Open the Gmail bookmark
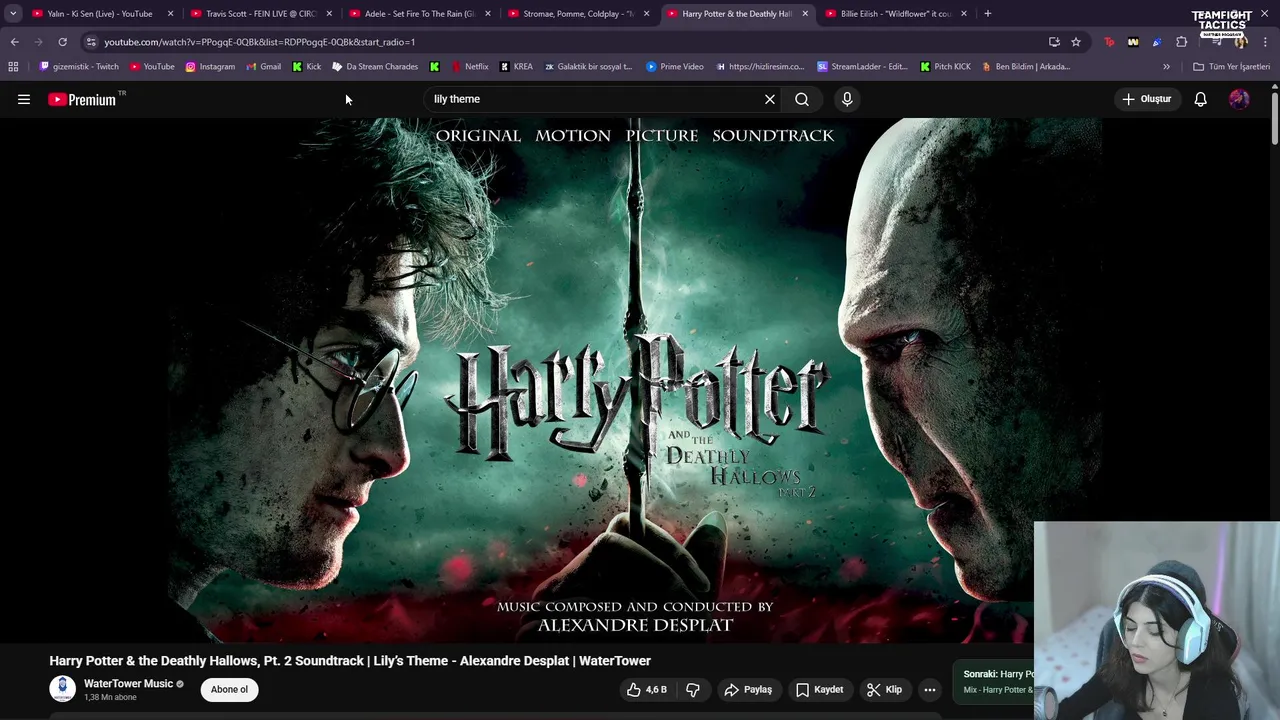 point(263,67)
